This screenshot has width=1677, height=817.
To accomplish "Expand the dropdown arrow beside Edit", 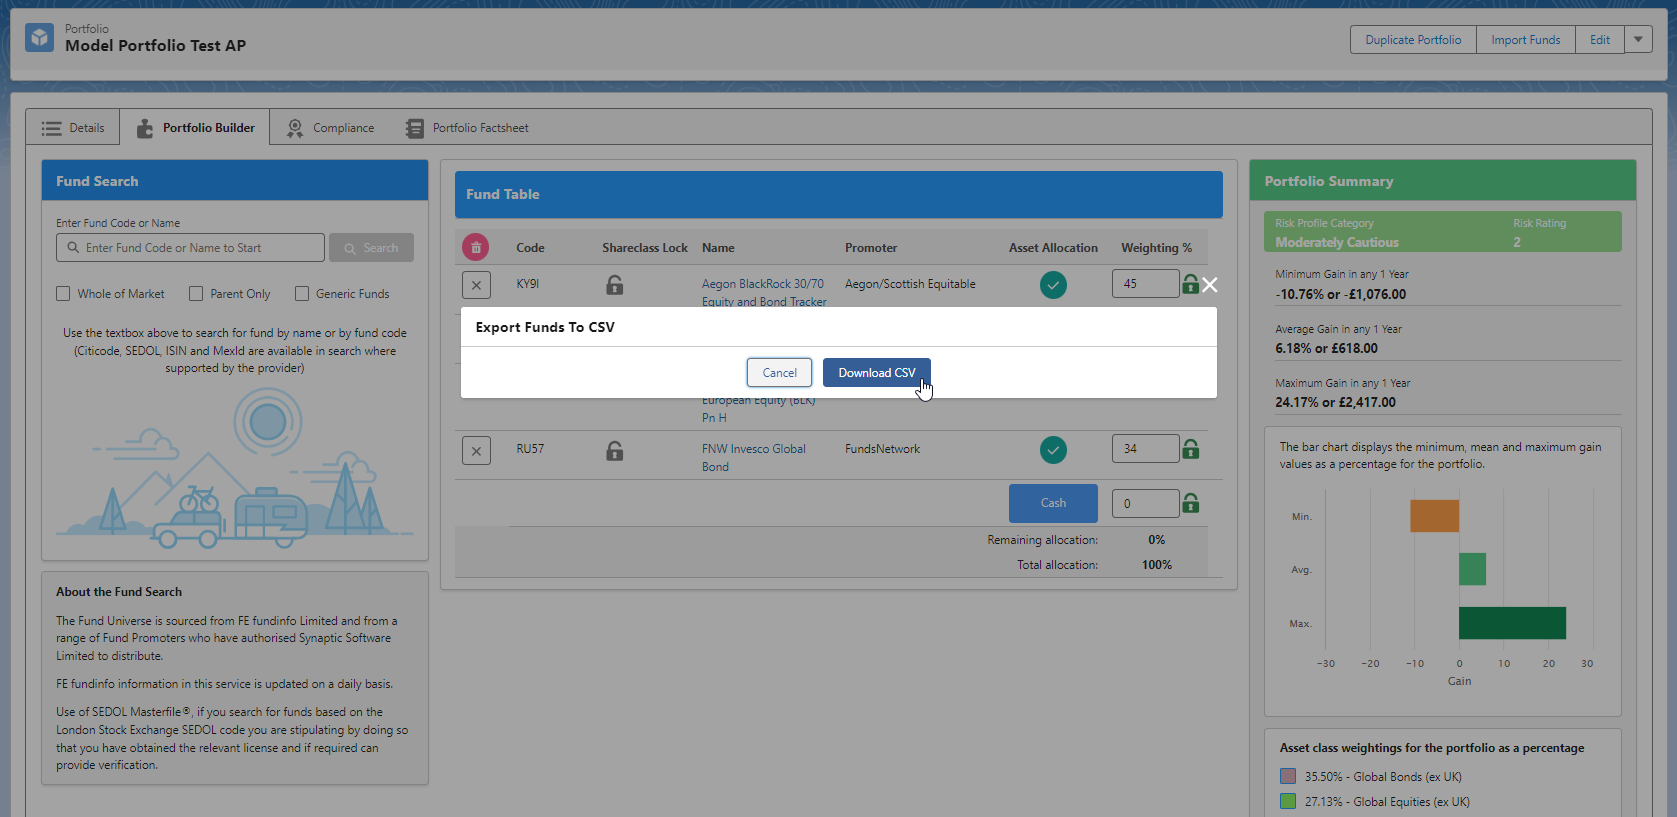I will click(x=1638, y=40).
